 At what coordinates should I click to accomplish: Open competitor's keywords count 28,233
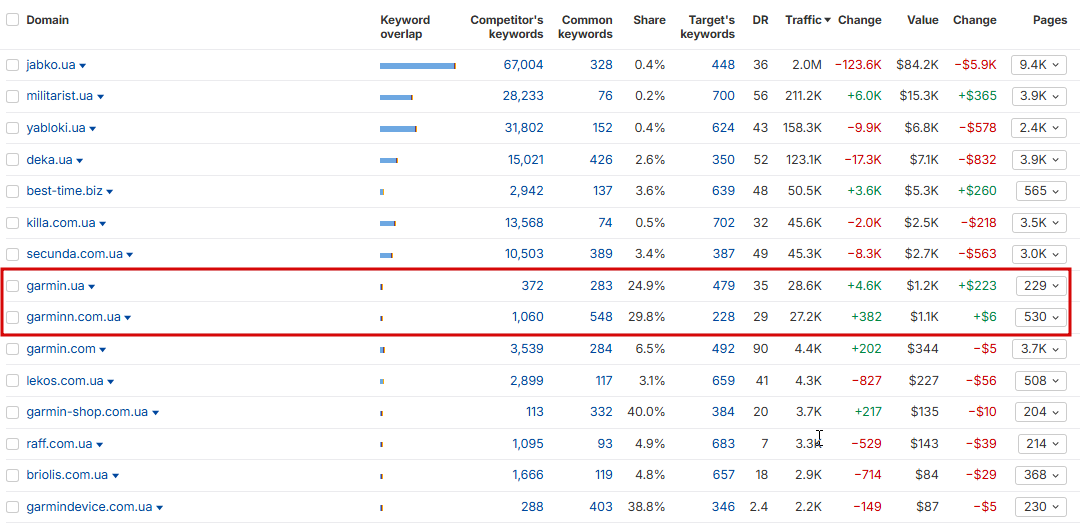[x=523, y=96]
